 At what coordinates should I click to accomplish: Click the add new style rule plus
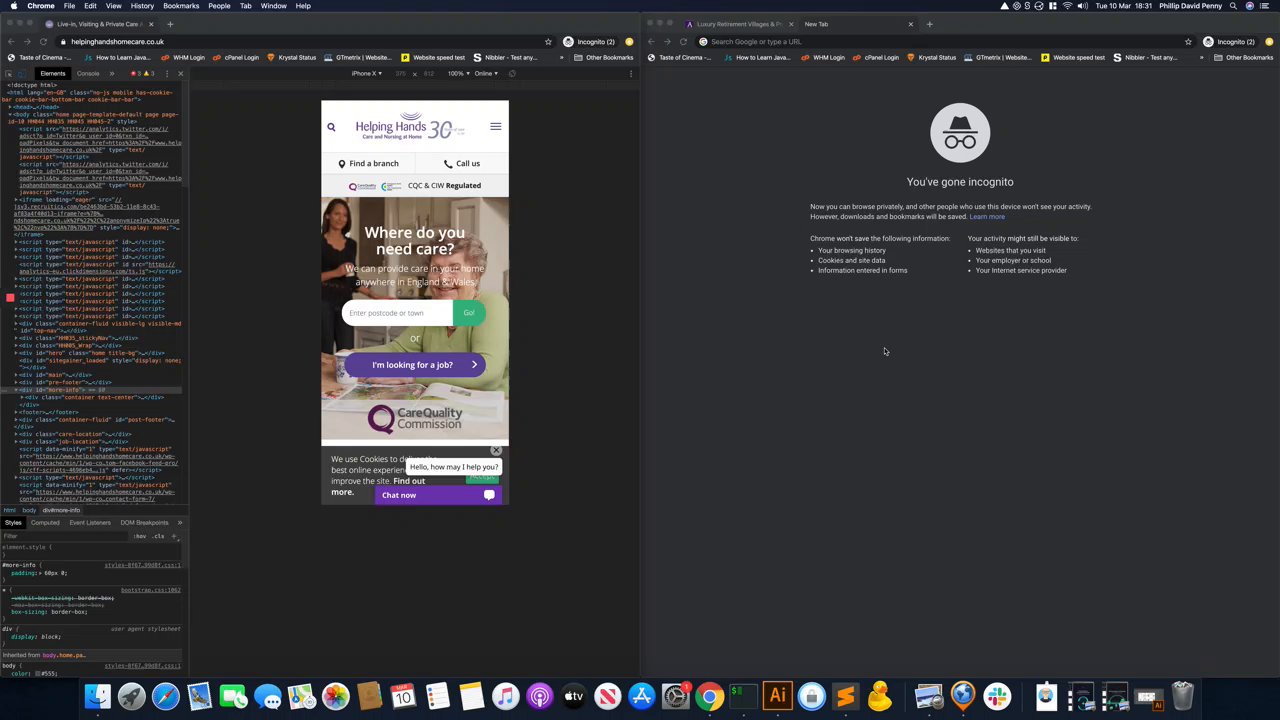pos(174,536)
